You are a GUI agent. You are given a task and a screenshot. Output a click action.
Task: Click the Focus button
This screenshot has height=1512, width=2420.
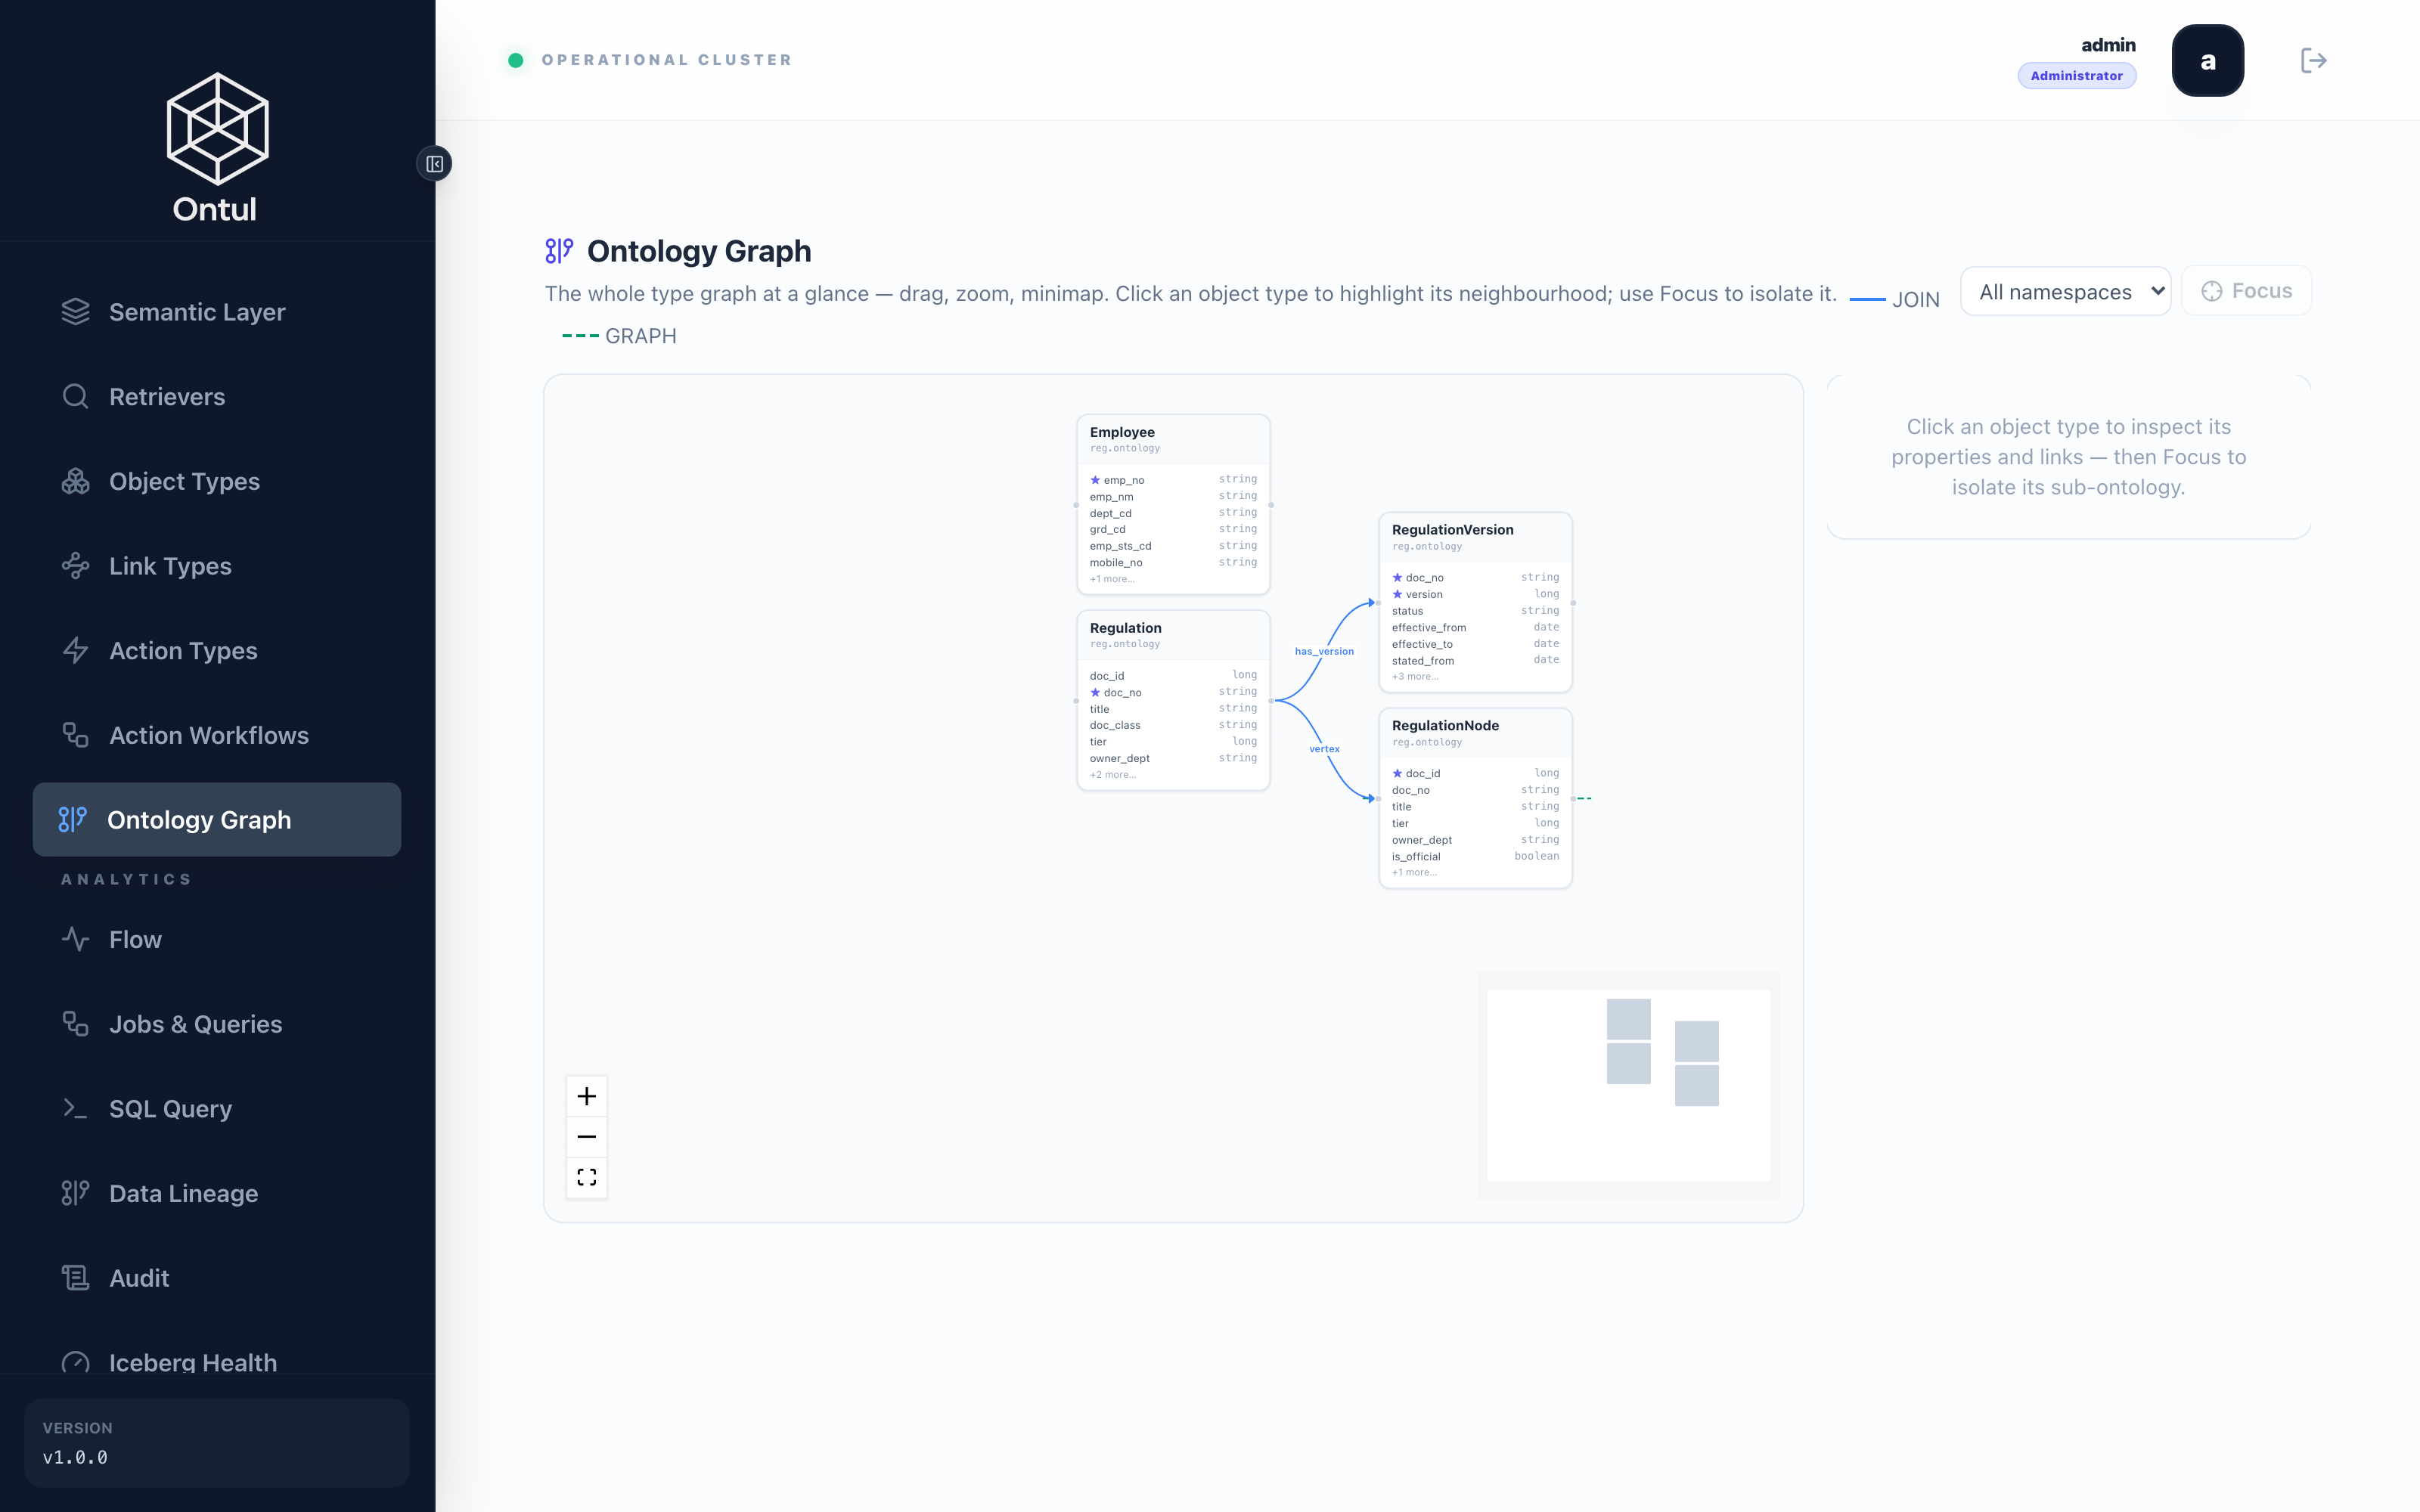point(2246,291)
